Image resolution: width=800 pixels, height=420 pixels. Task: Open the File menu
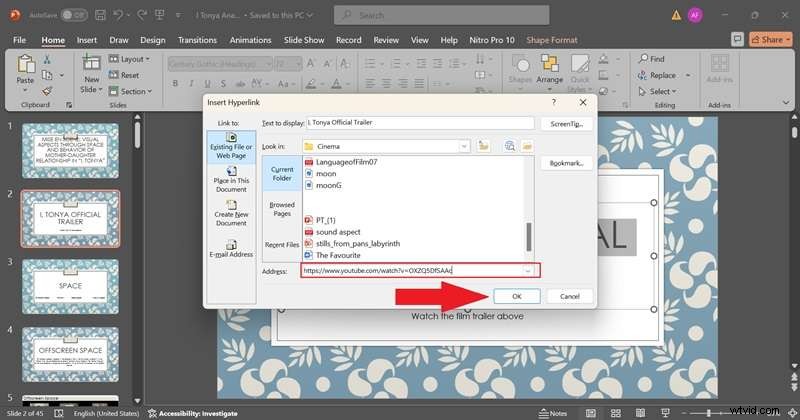click(19, 40)
